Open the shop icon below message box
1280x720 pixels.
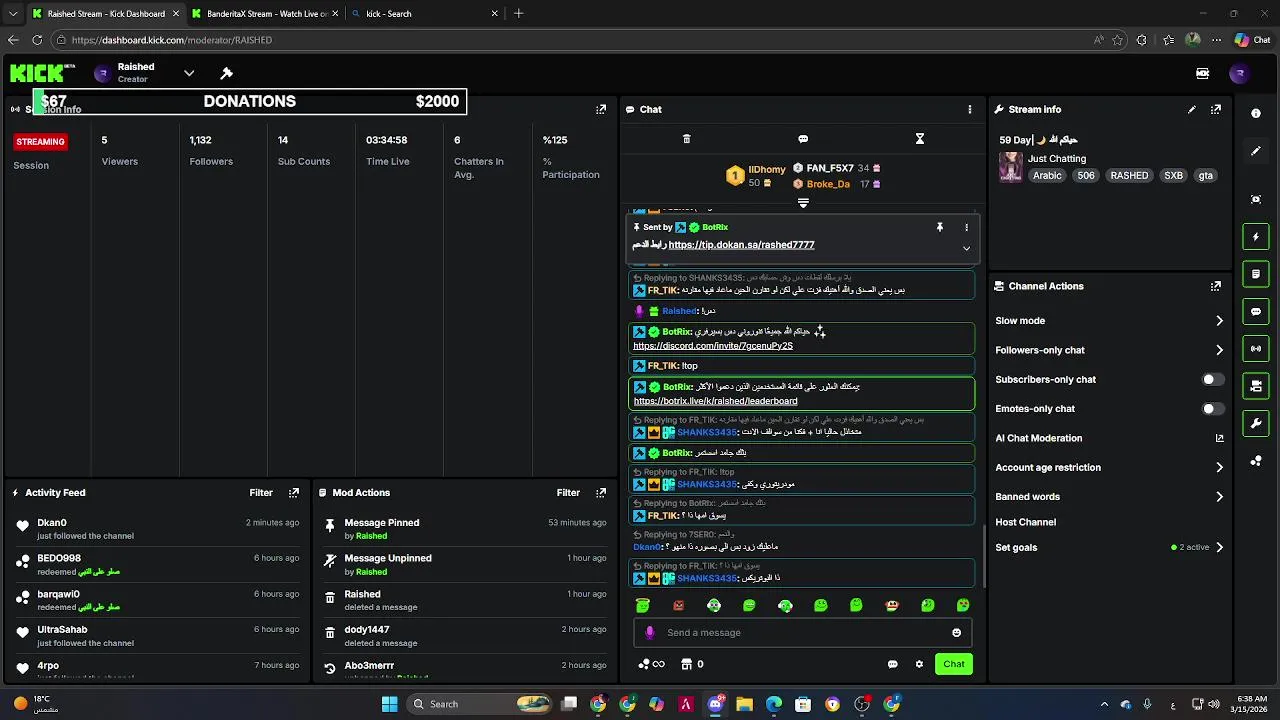[x=686, y=664]
